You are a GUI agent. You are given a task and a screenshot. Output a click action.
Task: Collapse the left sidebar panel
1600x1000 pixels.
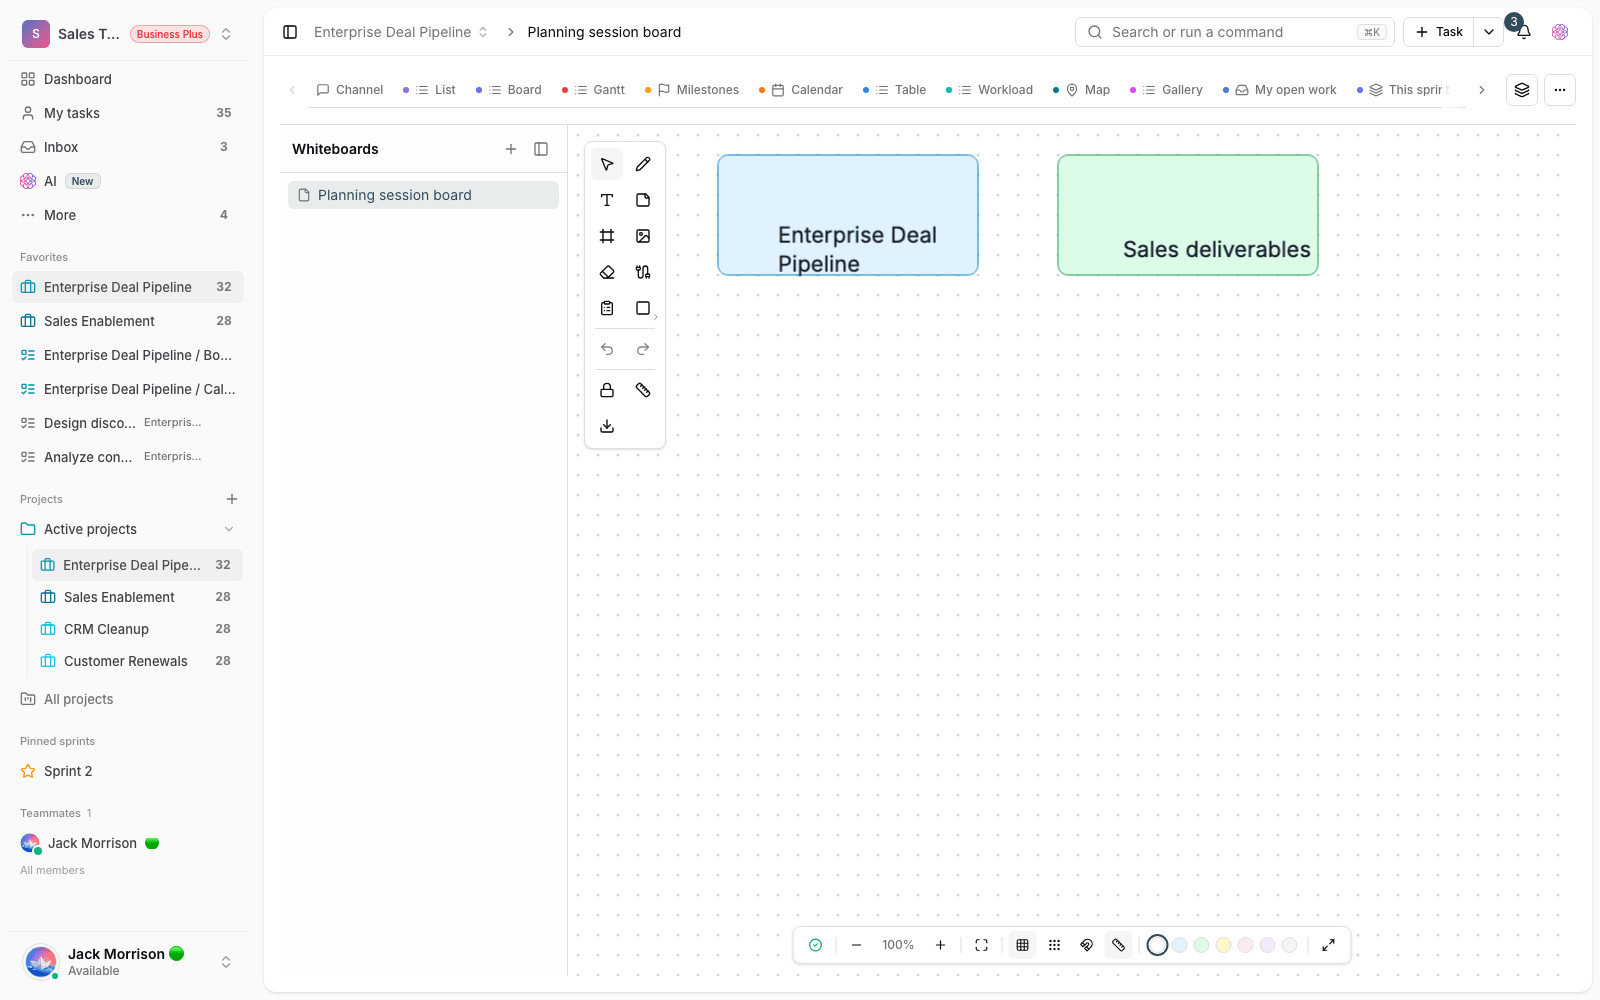290,32
